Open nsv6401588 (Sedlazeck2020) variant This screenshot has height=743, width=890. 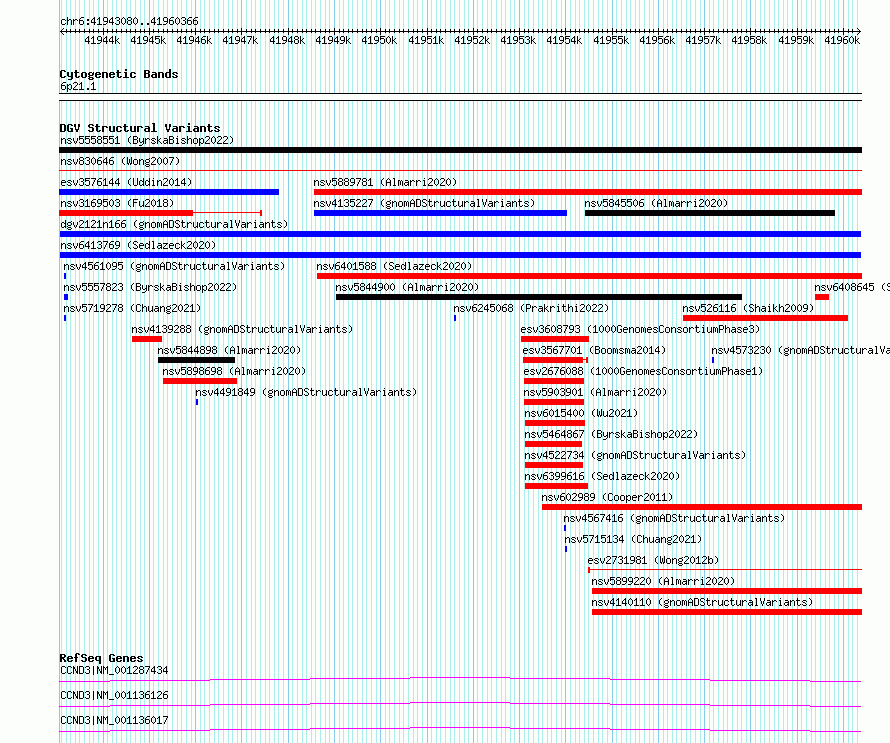point(394,266)
